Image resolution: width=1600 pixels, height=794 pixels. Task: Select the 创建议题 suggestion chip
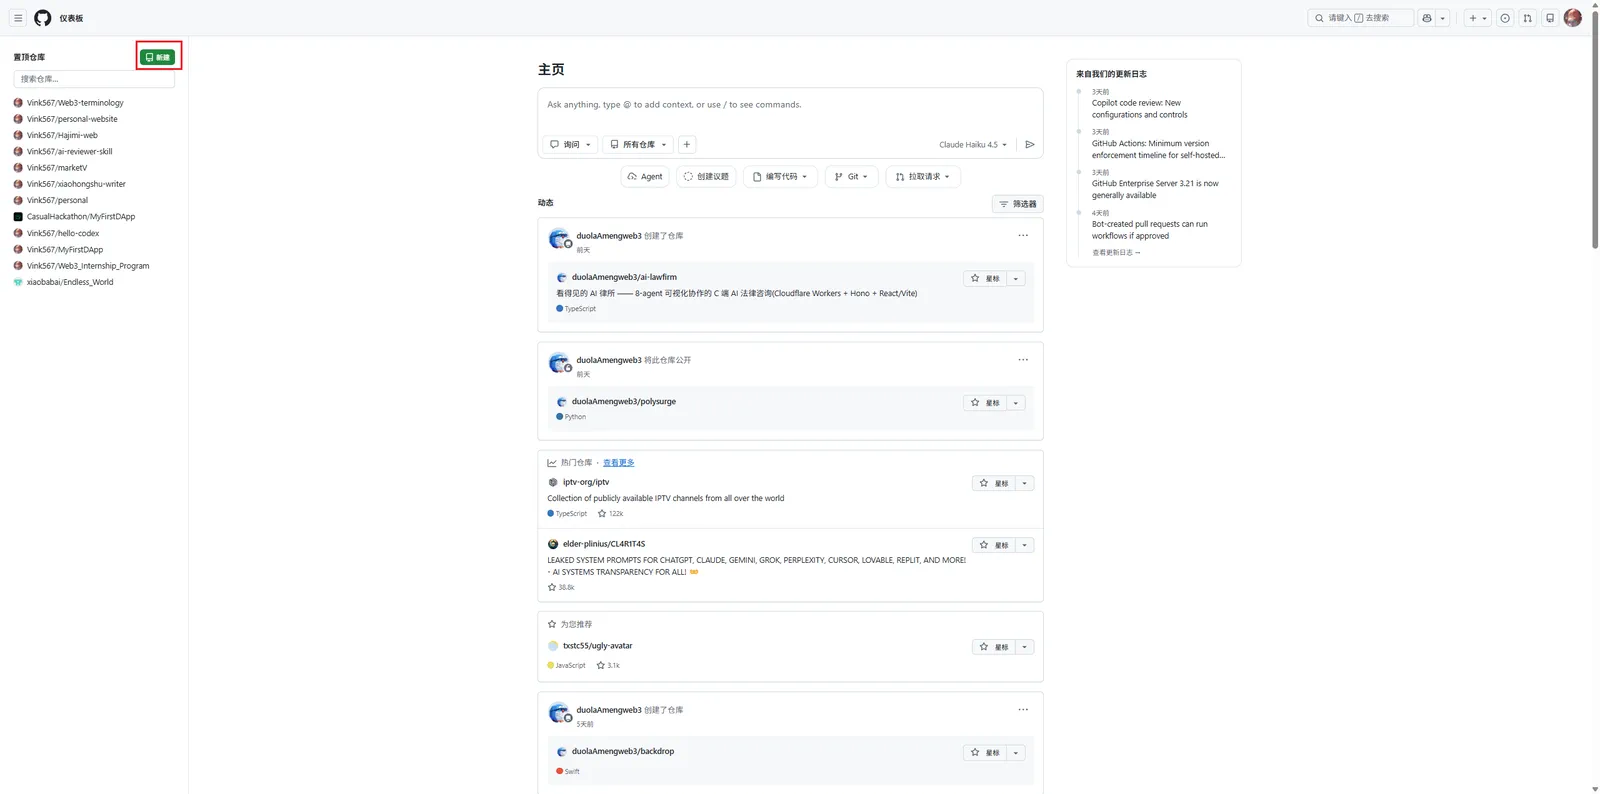pos(706,177)
